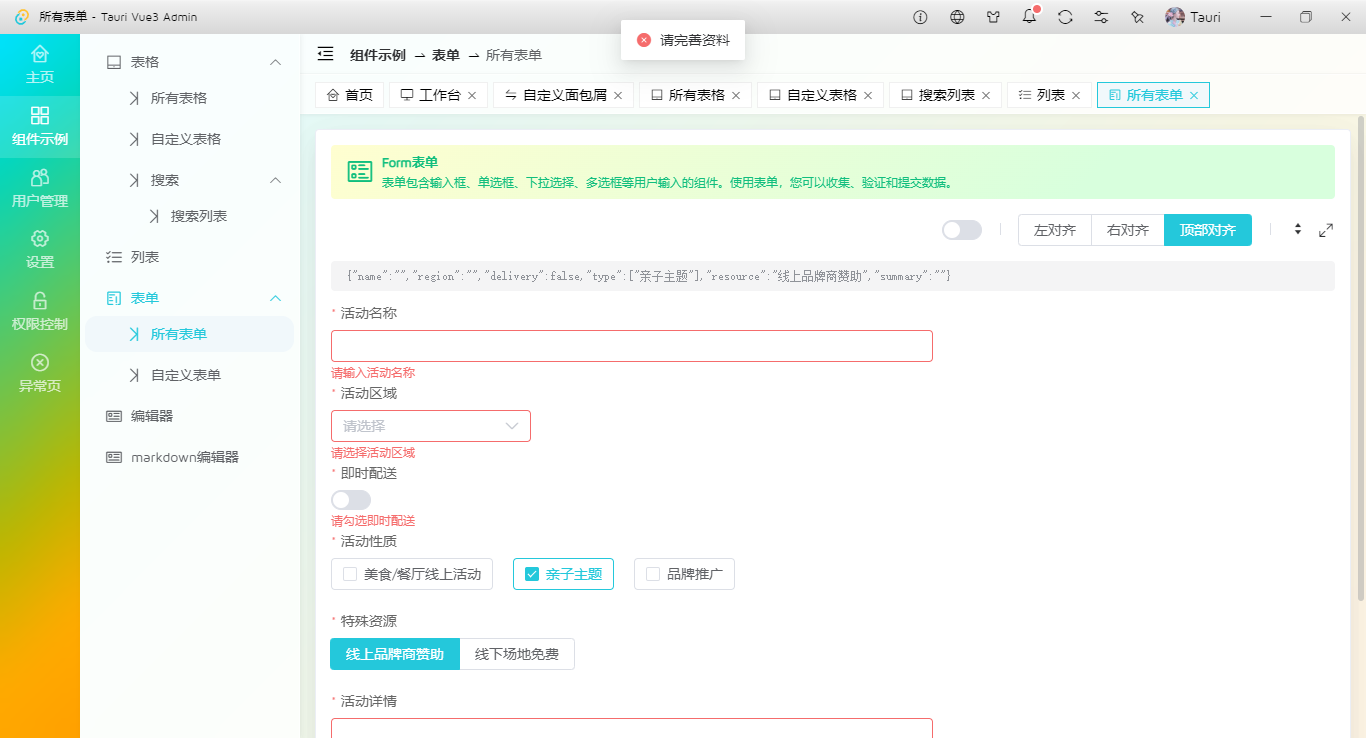Click the refresh icon in title bar
1366x738 pixels.
1065,17
